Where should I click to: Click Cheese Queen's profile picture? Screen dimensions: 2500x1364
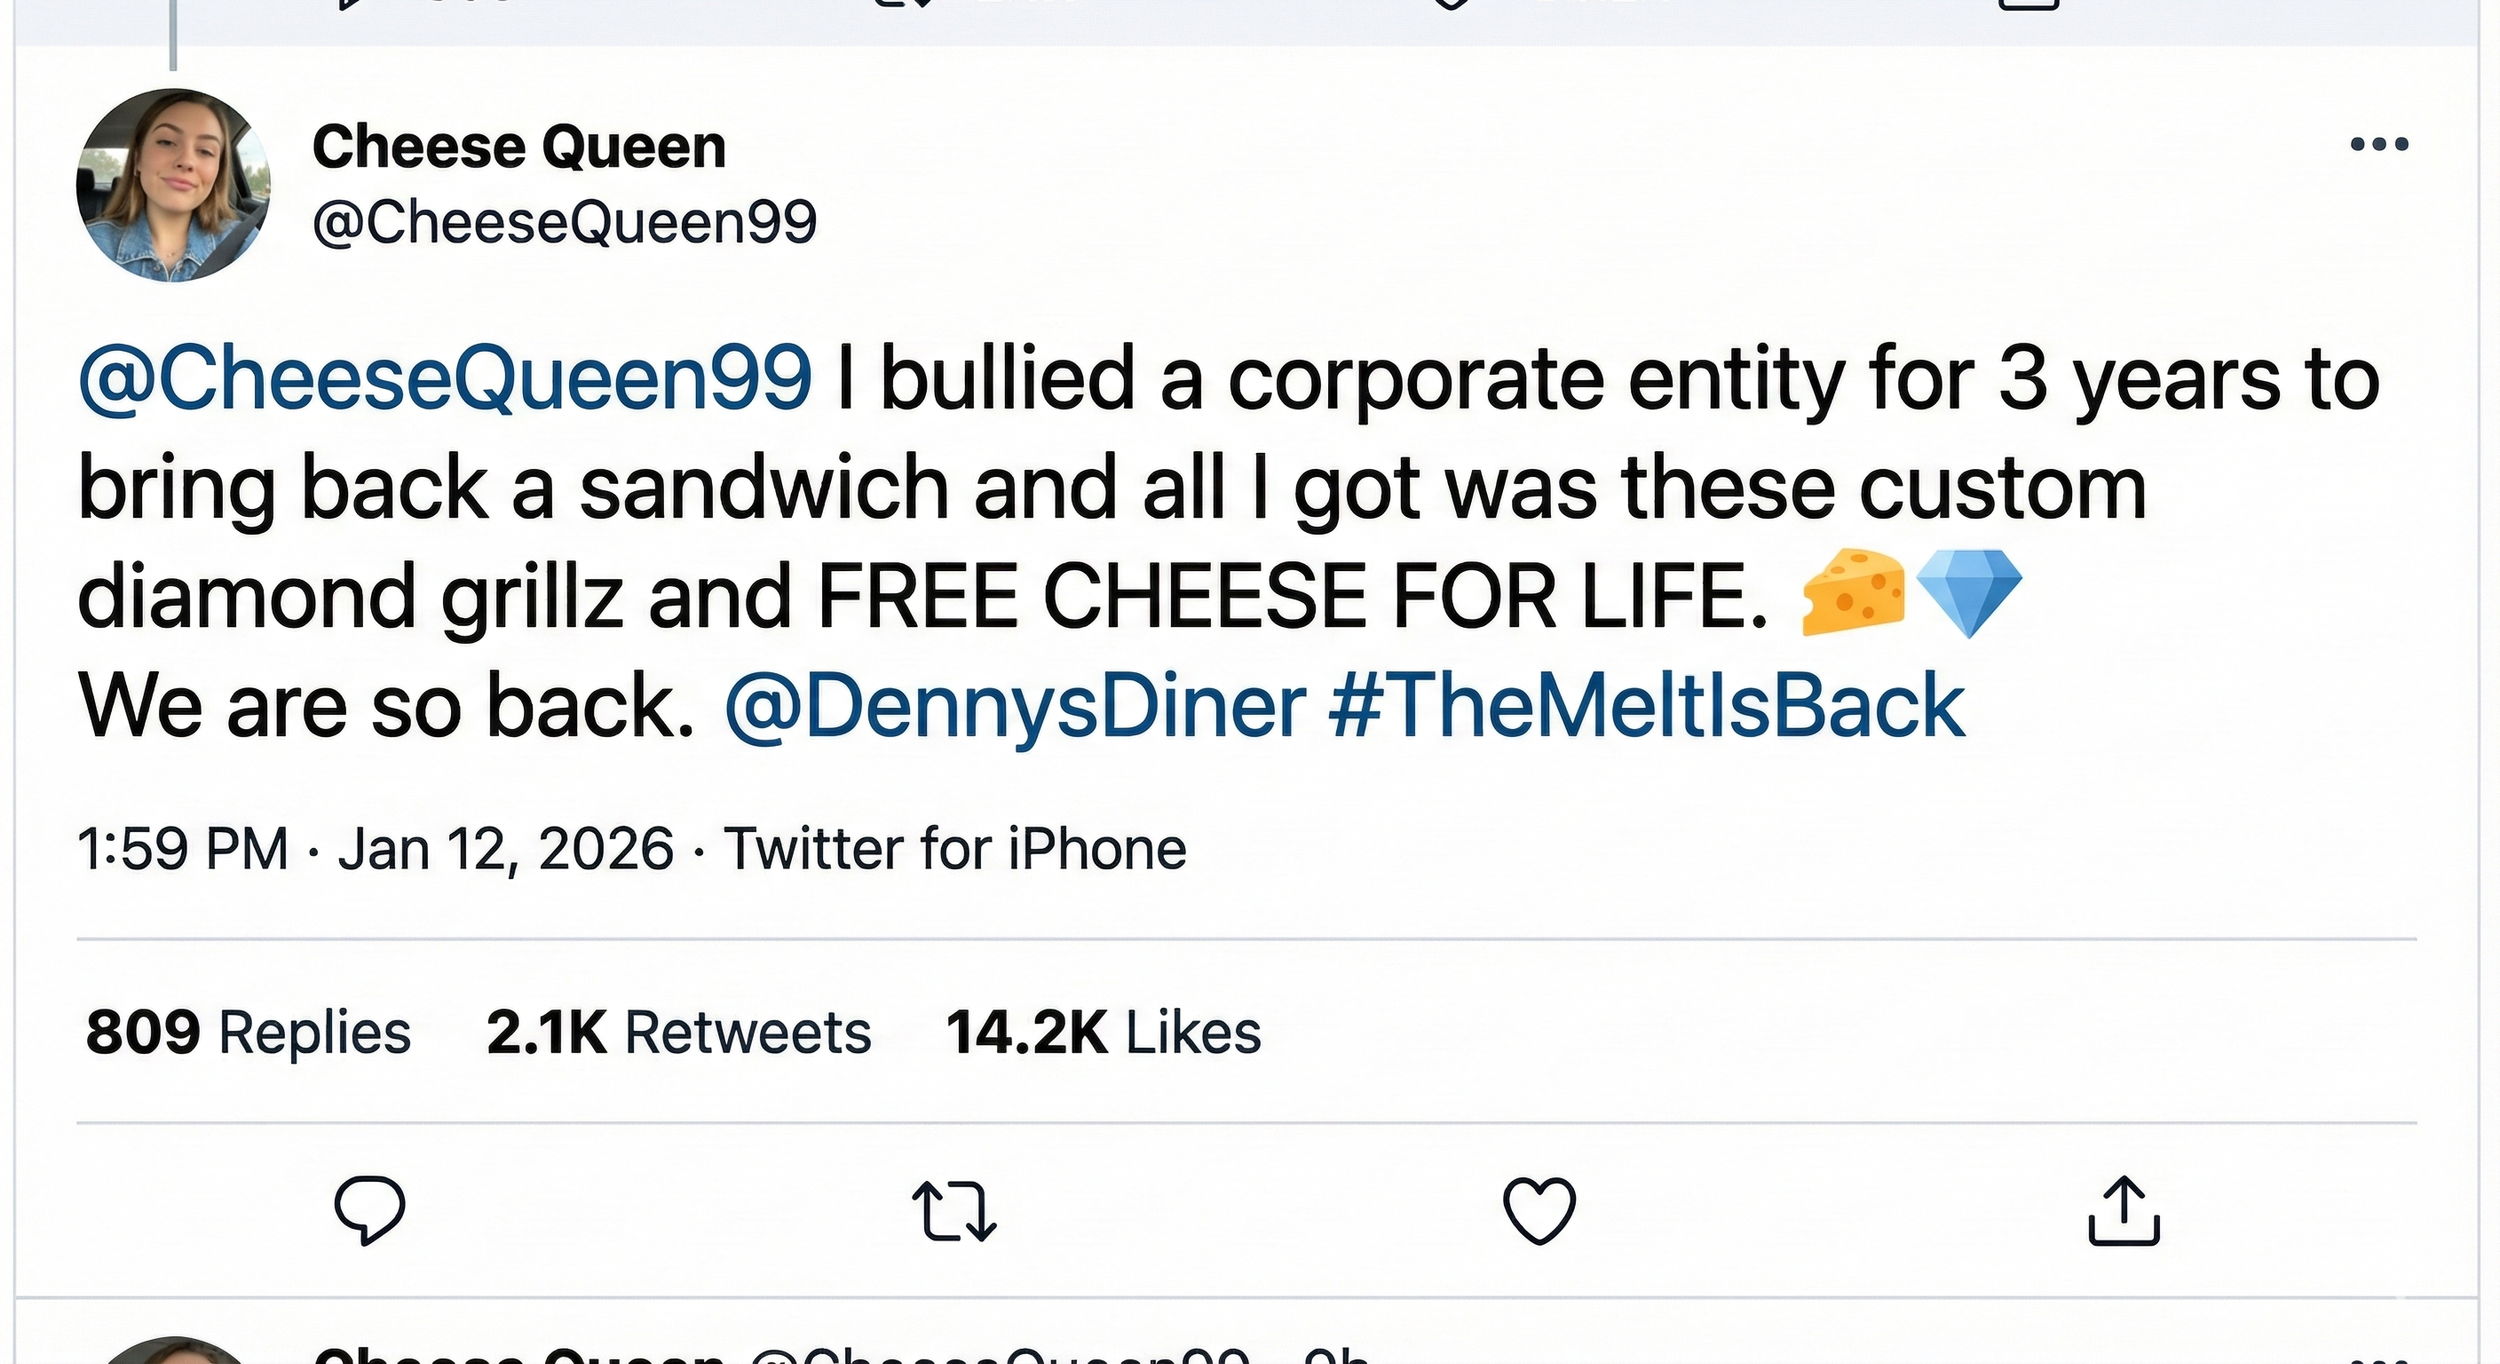coord(173,185)
